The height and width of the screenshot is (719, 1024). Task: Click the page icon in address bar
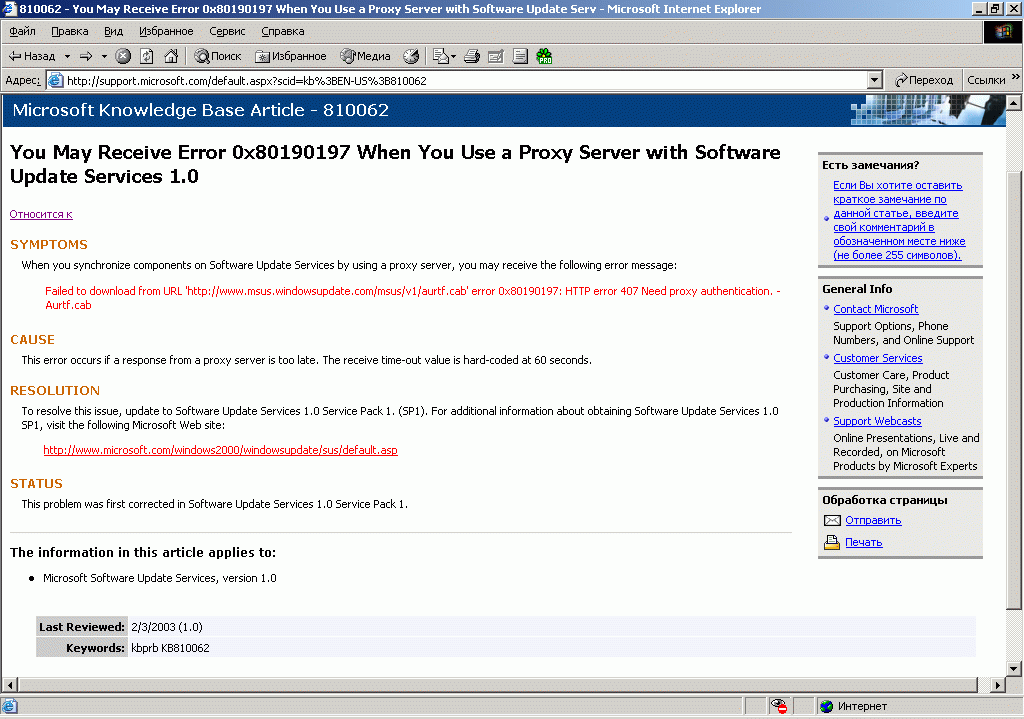click(x=56, y=80)
